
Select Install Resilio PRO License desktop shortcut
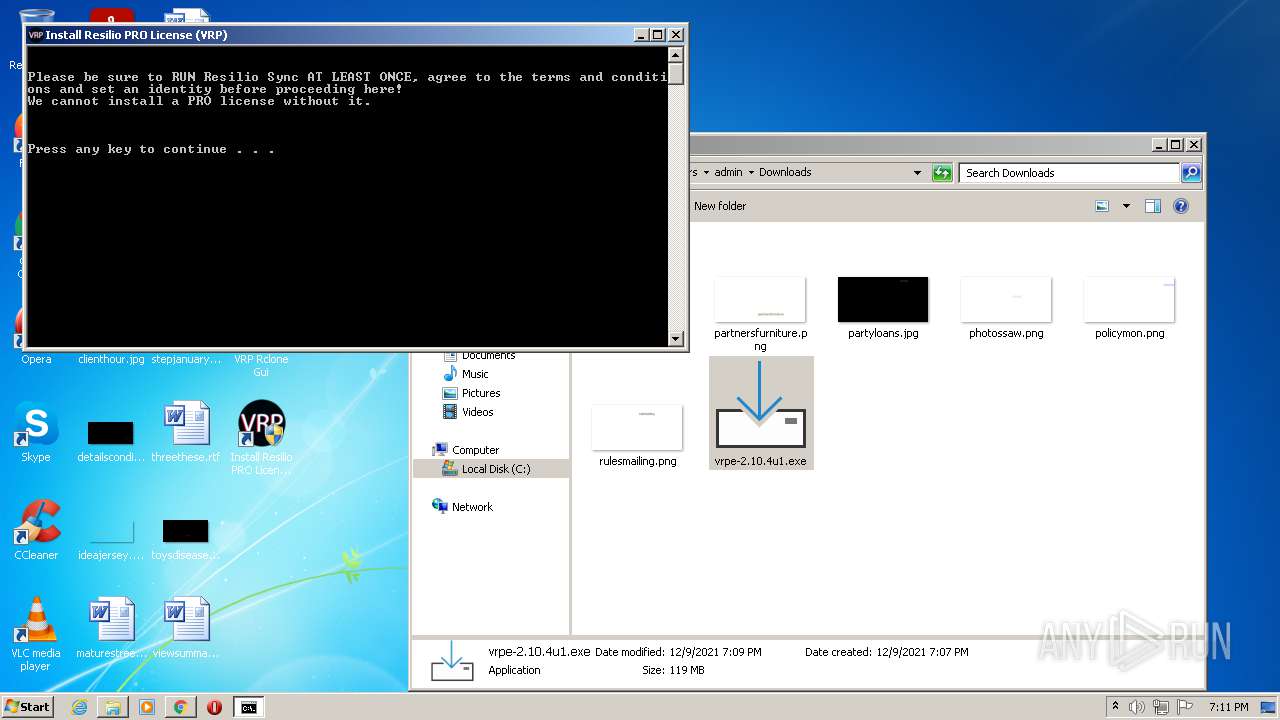coord(261,439)
